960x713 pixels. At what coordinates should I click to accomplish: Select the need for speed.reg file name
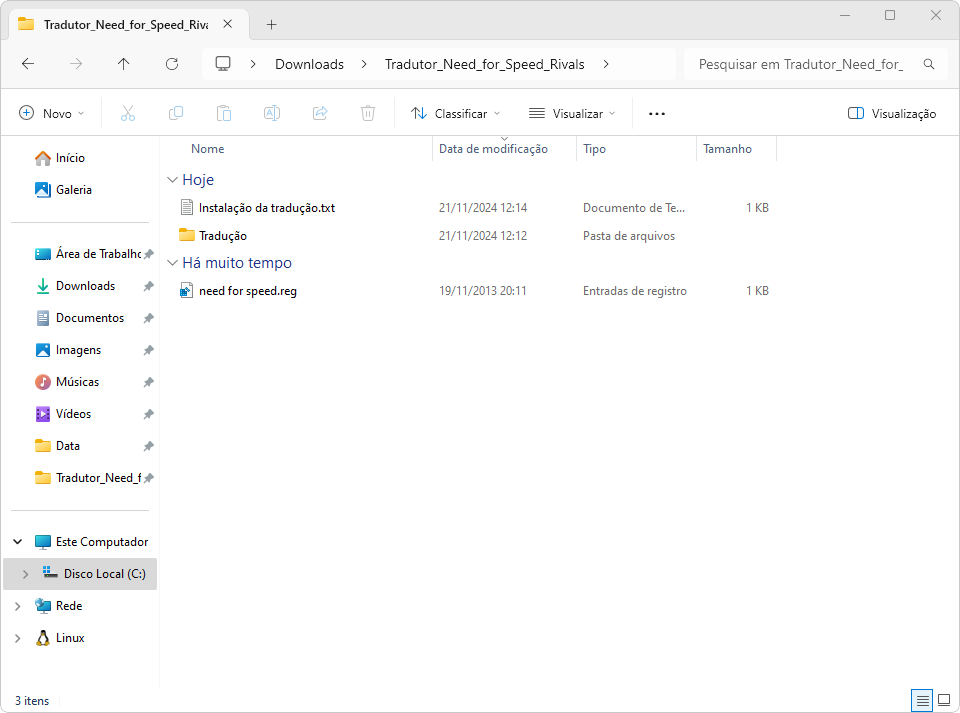pyautogui.click(x=247, y=291)
